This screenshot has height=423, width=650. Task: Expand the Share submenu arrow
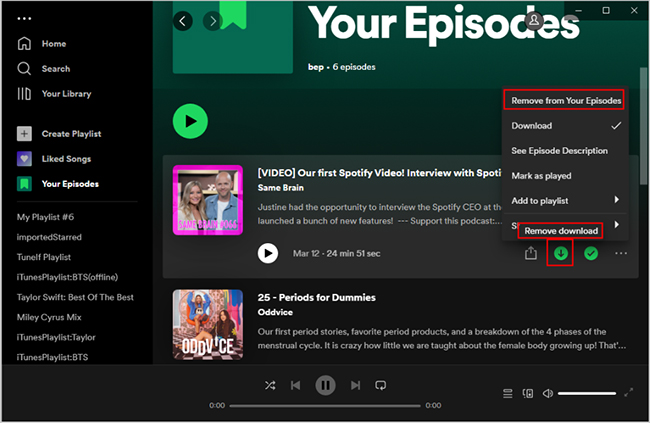pyautogui.click(x=616, y=224)
